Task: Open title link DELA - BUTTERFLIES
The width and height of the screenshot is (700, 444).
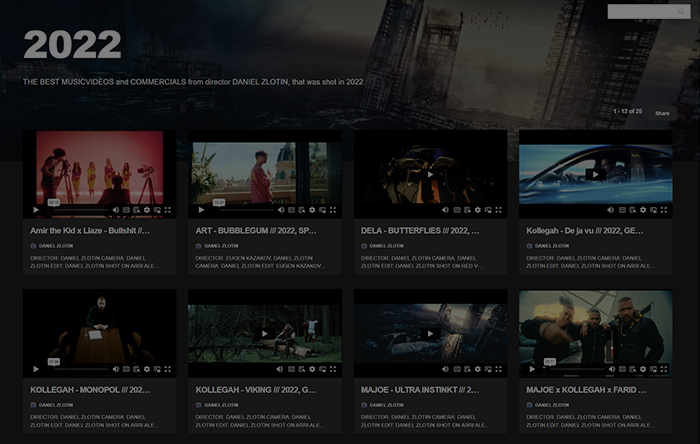Action: coord(420,231)
